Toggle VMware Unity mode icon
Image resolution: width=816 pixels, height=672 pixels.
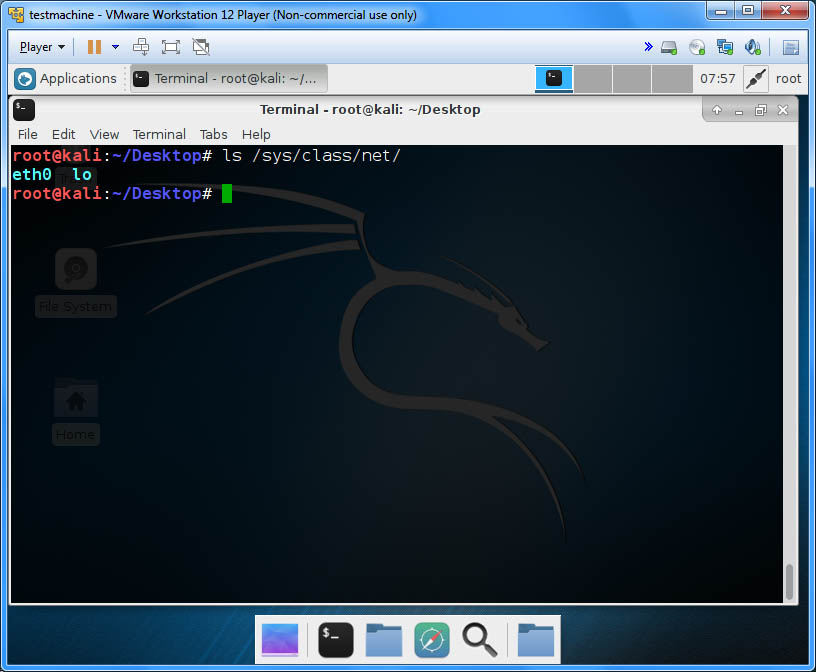pyautogui.click(x=201, y=47)
